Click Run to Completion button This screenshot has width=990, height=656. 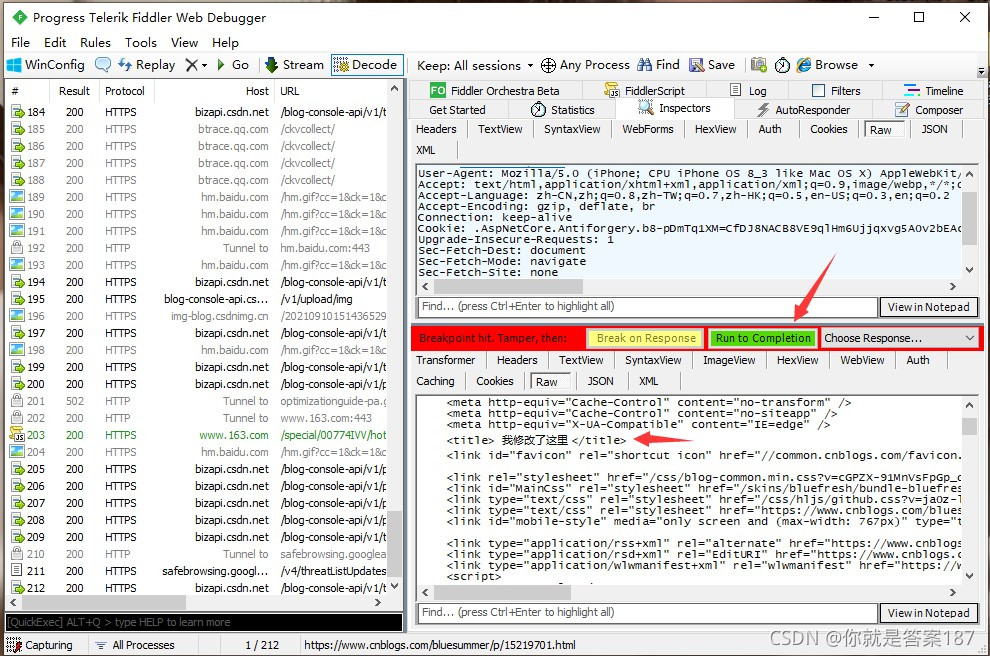click(763, 338)
